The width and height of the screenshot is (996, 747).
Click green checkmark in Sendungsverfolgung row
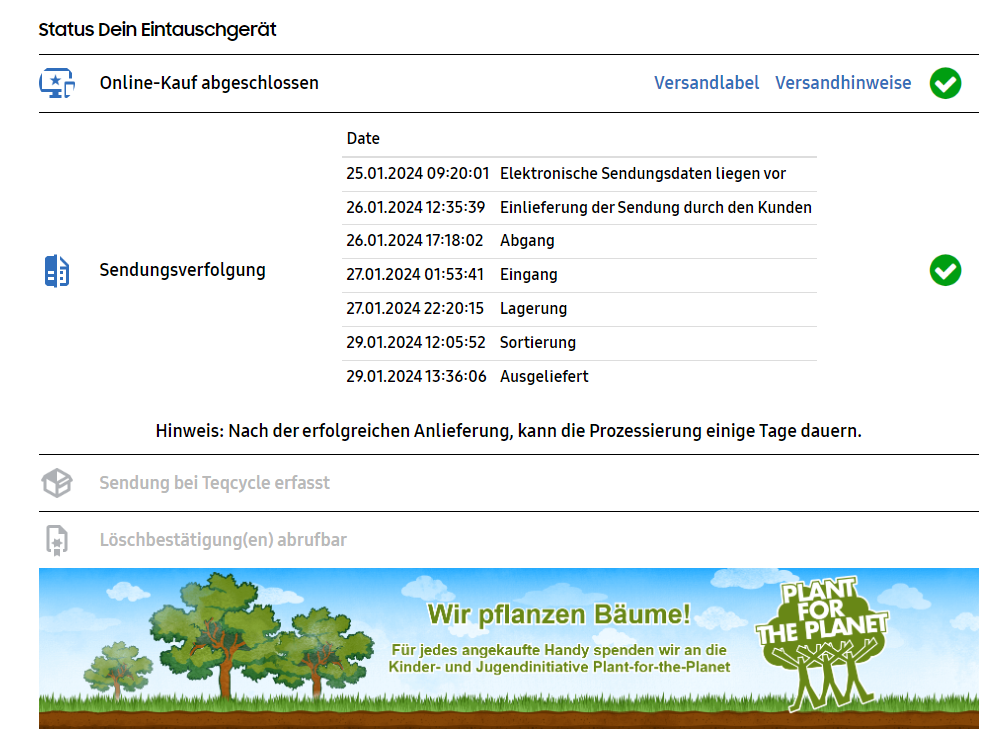945,270
